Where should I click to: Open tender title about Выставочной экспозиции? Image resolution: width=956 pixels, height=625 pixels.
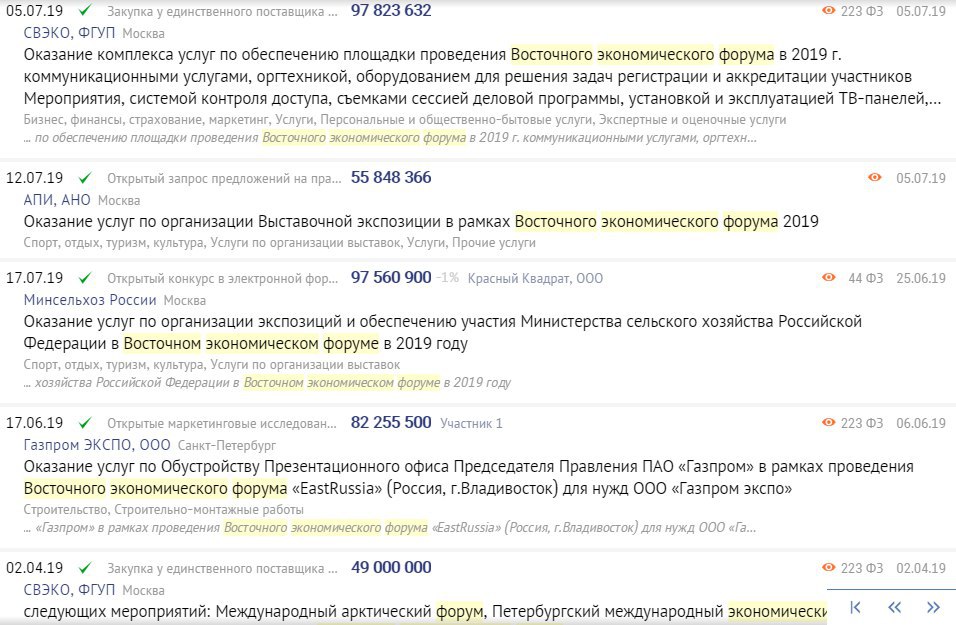[x=420, y=221]
